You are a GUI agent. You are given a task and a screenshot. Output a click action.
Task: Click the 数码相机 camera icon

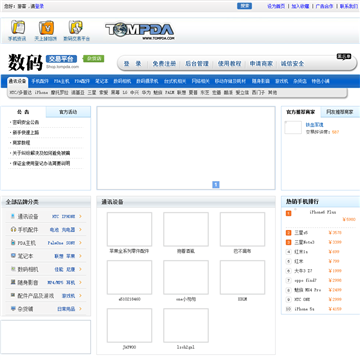click(x=13, y=269)
